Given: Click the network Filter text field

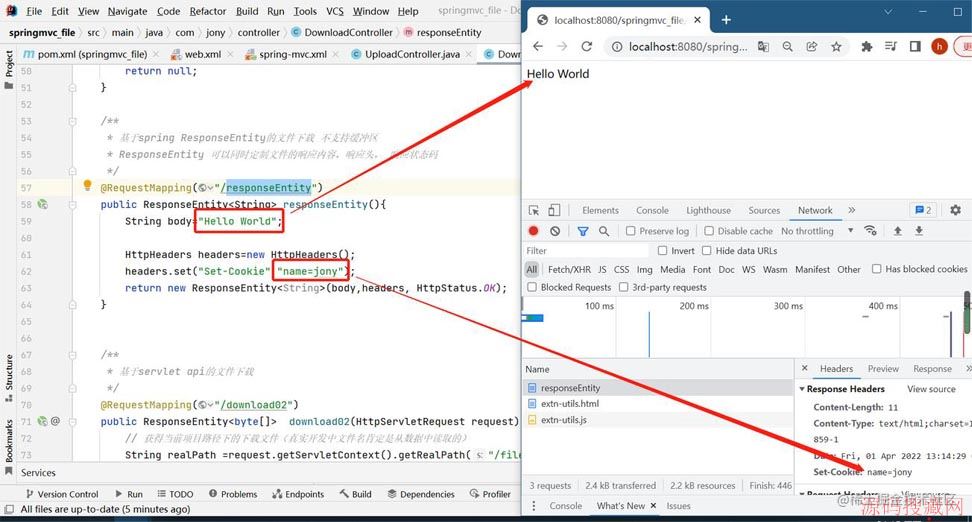Looking at the screenshot, I should (x=585, y=251).
